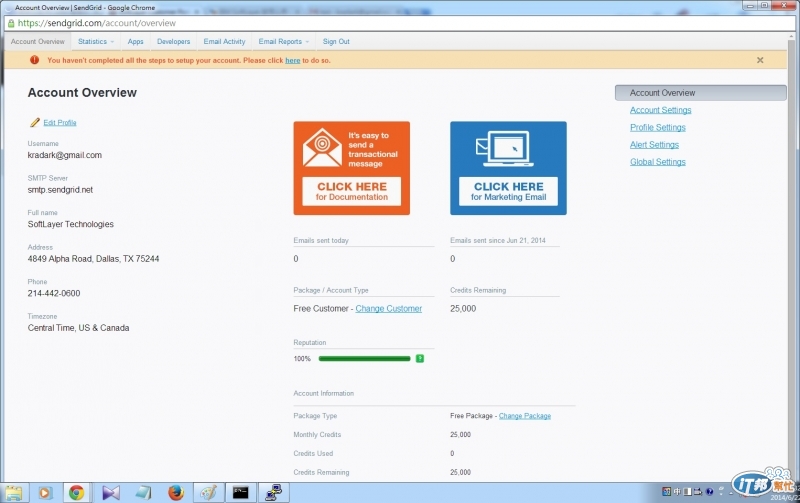Open the network computers icon in the taskbar
This screenshot has width=800, height=503.
[x=273, y=493]
